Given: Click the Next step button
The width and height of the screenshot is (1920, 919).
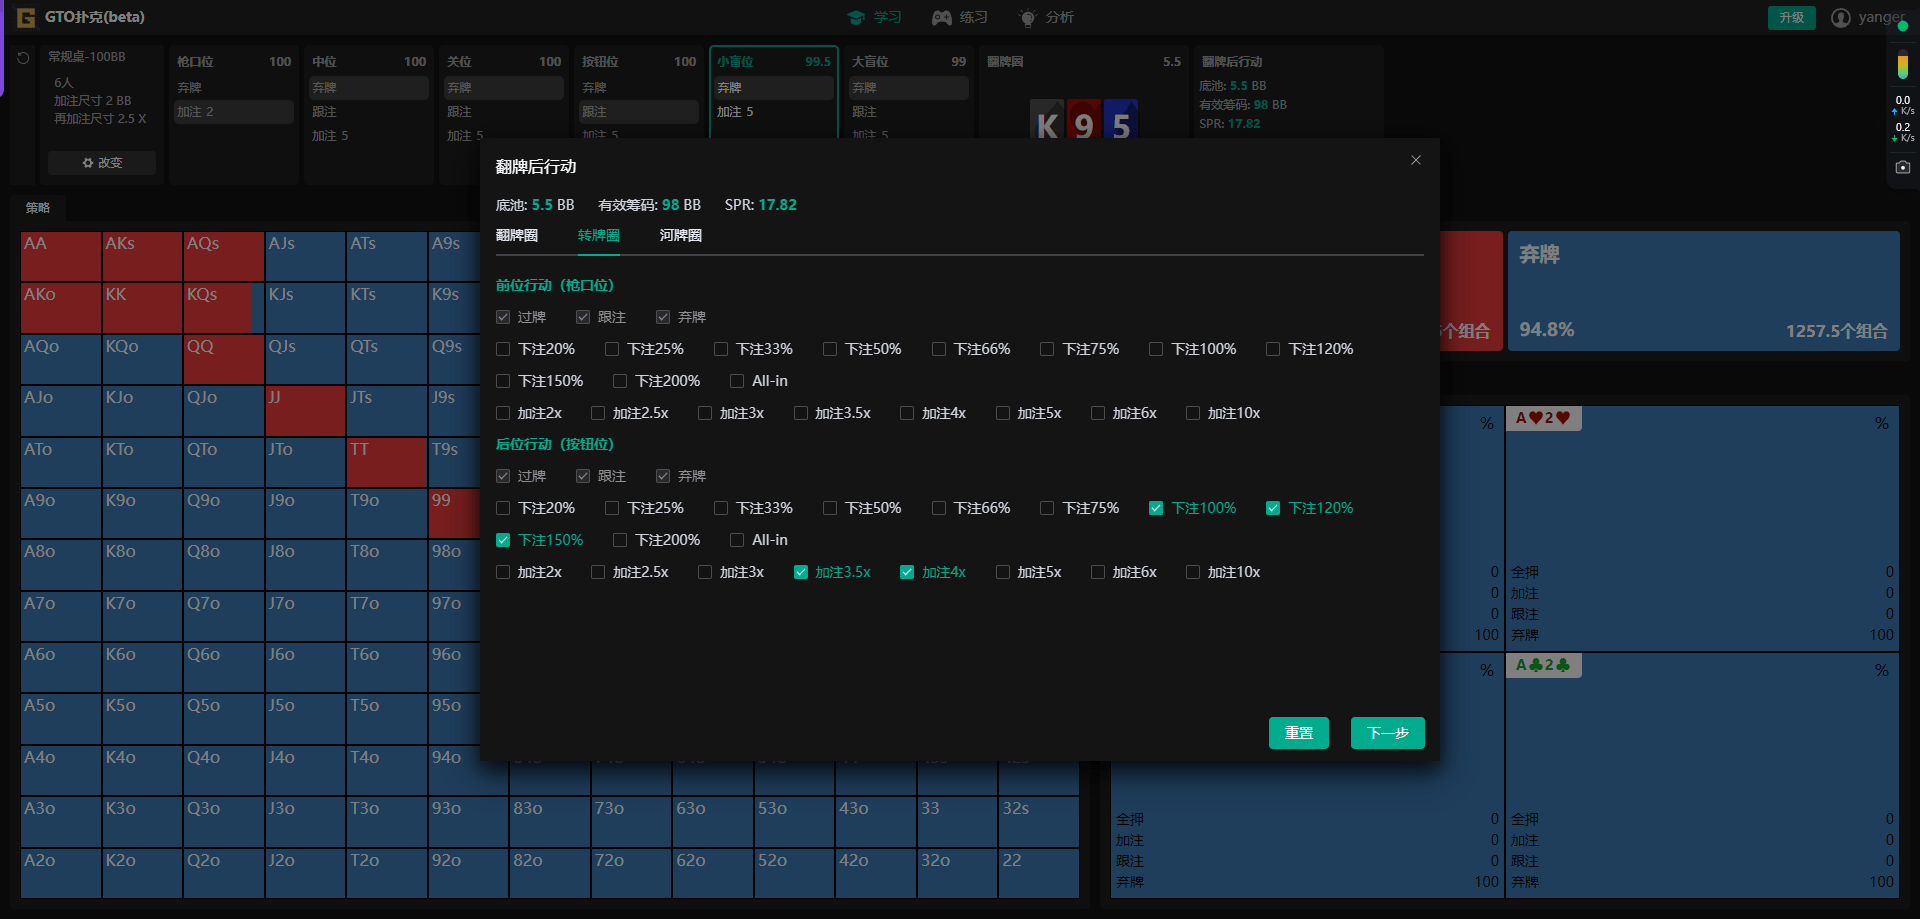Looking at the screenshot, I should click(x=1388, y=733).
